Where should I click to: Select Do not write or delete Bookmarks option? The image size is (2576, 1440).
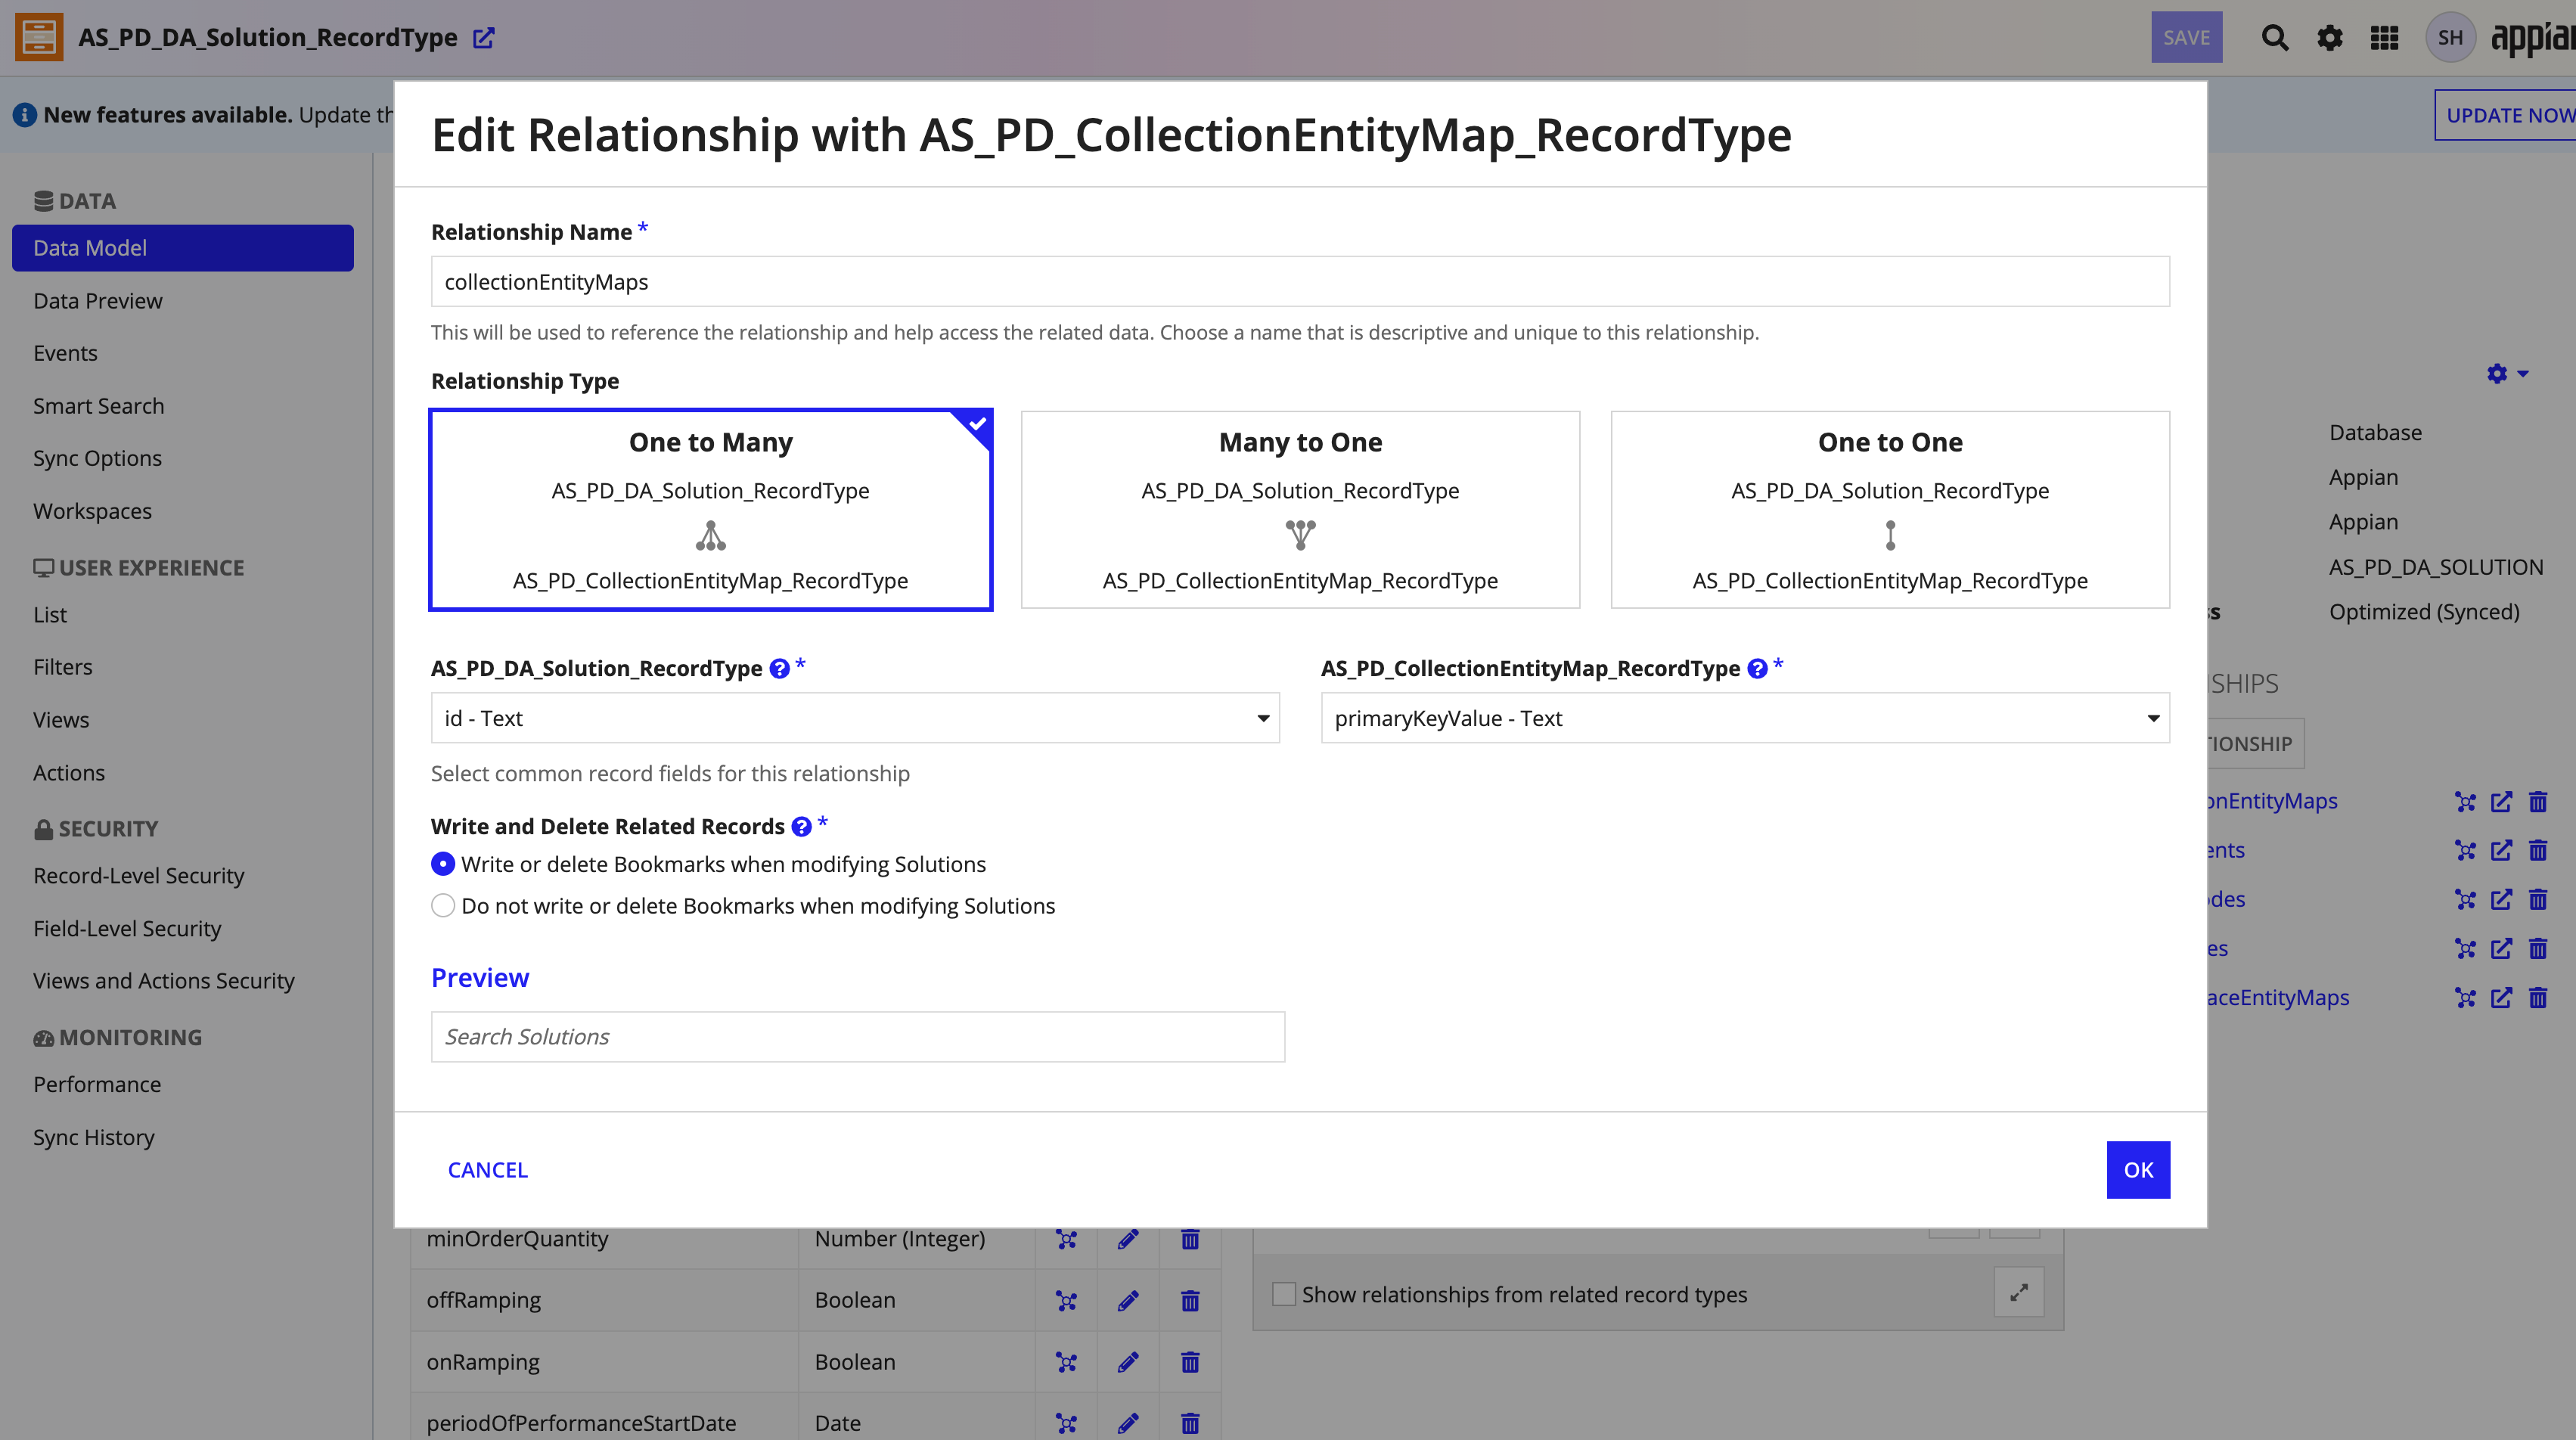click(443, 906)
